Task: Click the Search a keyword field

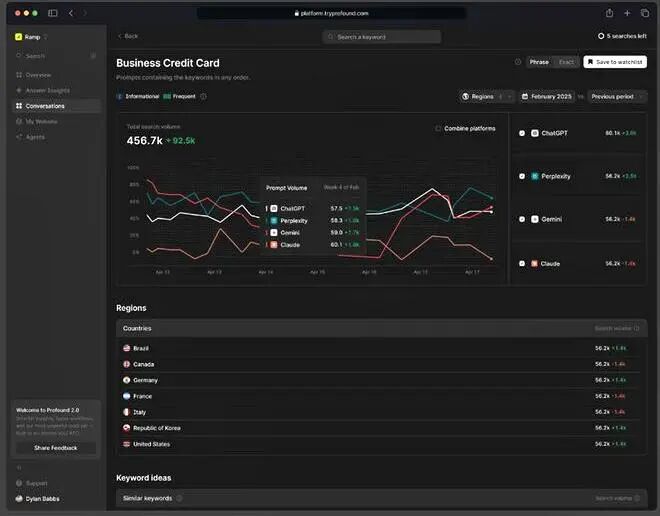Action: pos(382,37)
